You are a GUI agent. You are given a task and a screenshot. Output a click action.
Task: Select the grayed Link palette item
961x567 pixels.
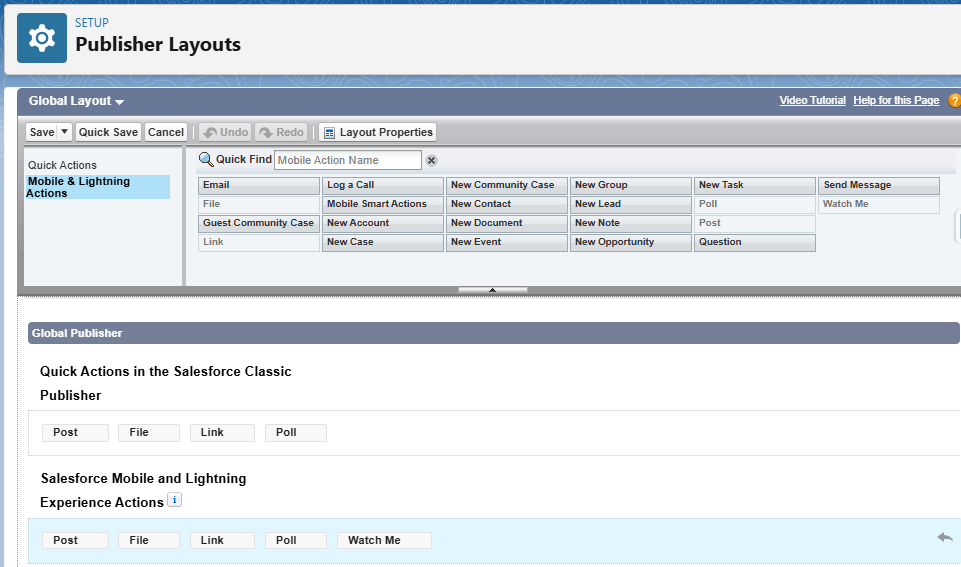[259, 242]
